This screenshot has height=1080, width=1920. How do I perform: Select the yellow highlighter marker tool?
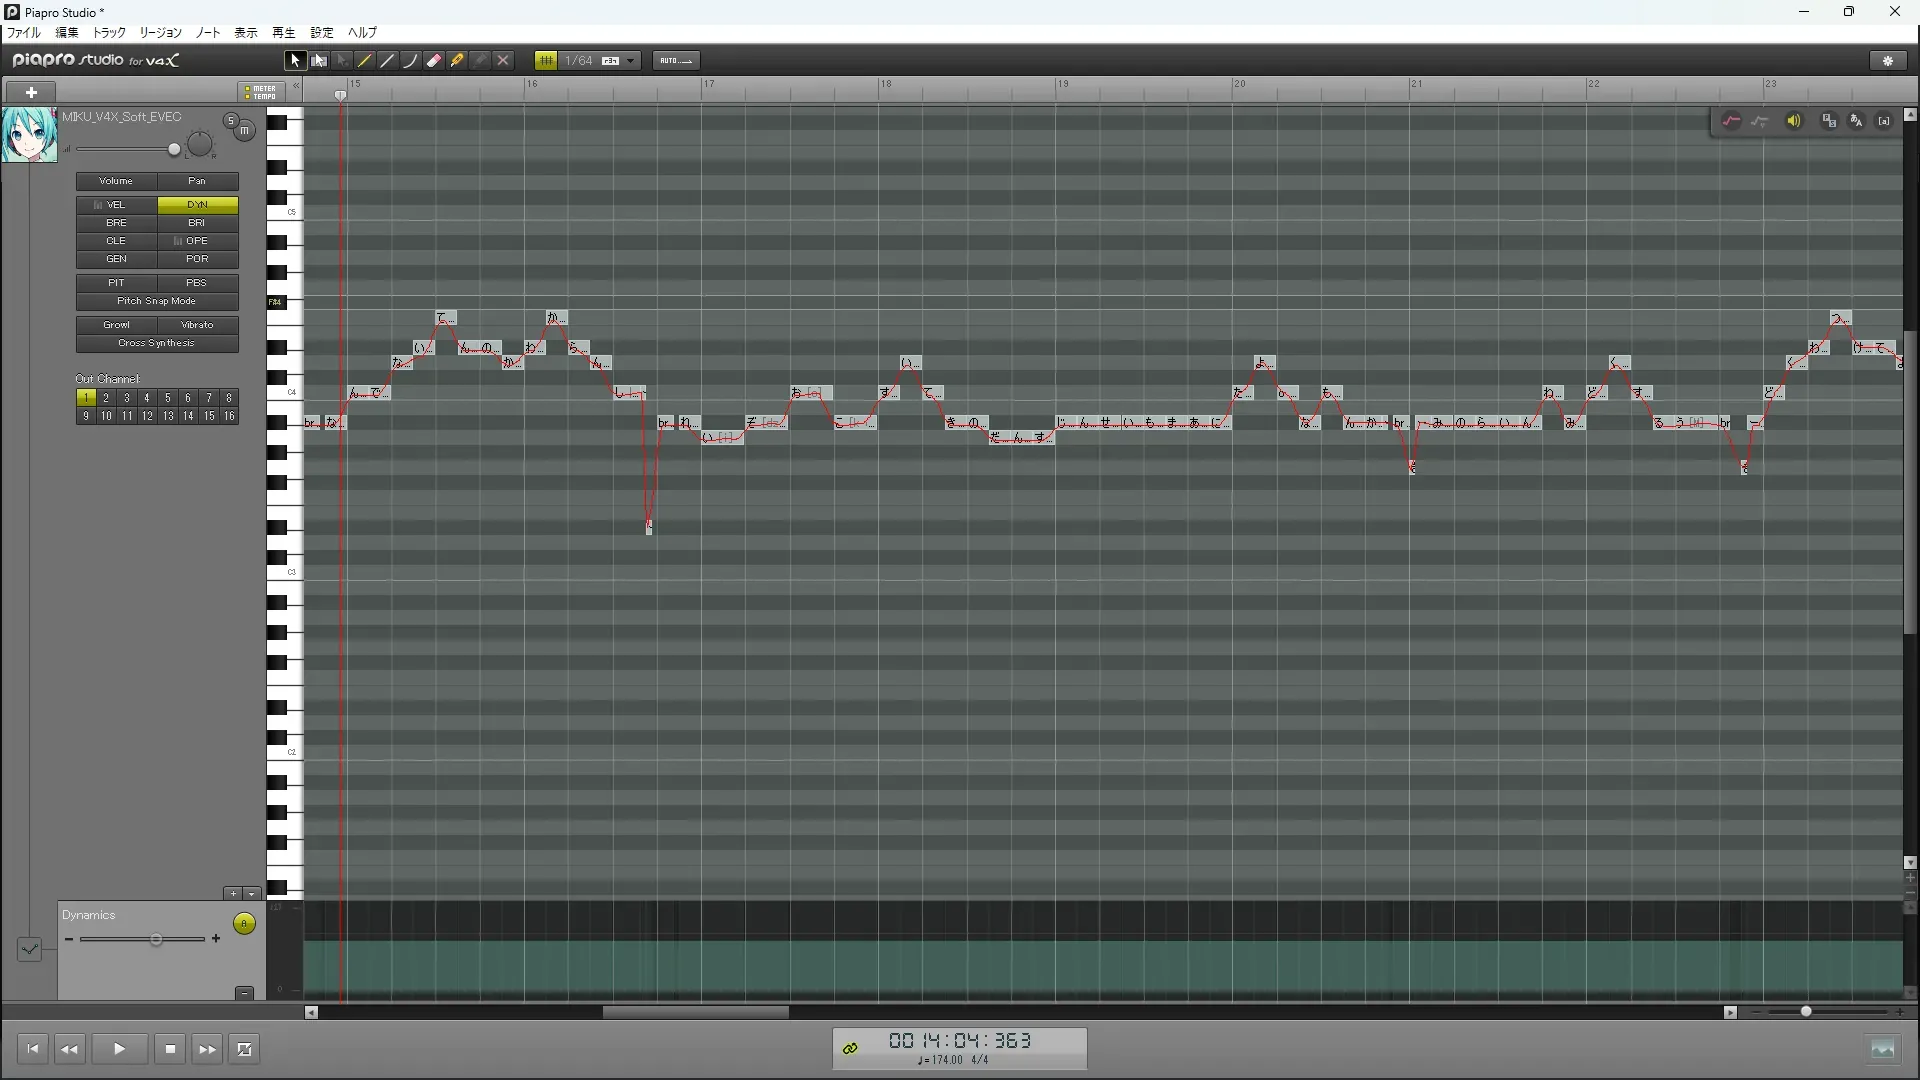(457, 61)
